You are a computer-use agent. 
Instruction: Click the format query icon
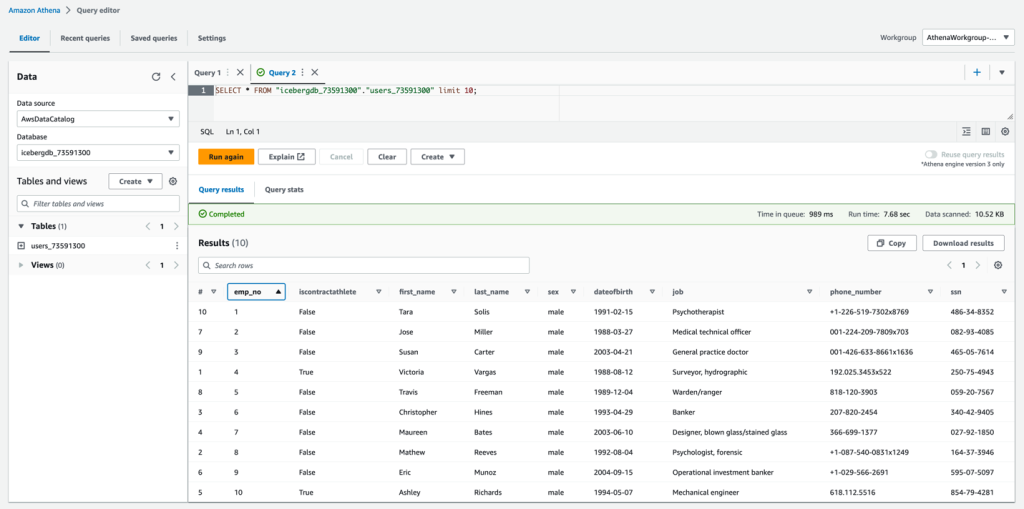tap(966, 131)
